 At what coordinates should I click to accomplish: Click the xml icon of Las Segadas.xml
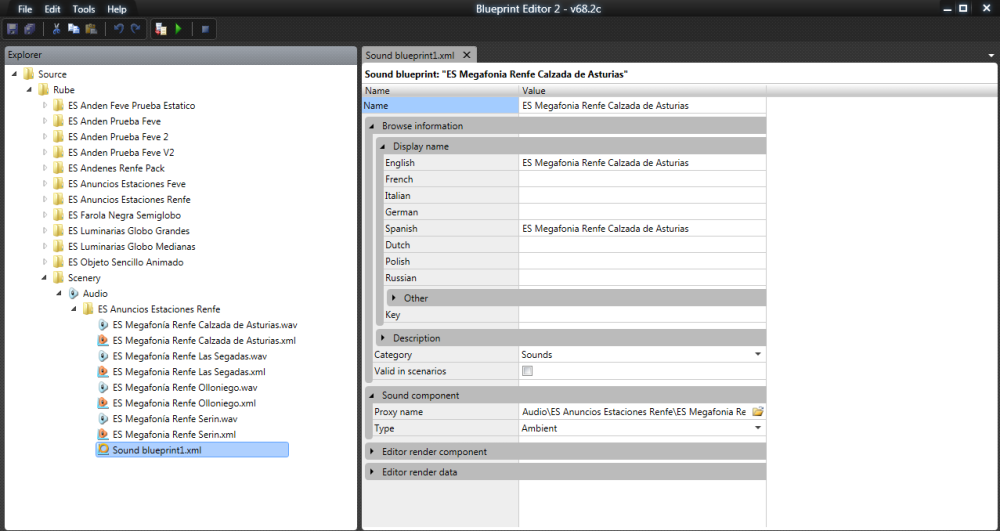pyautogui.click(x=103, y=372)
